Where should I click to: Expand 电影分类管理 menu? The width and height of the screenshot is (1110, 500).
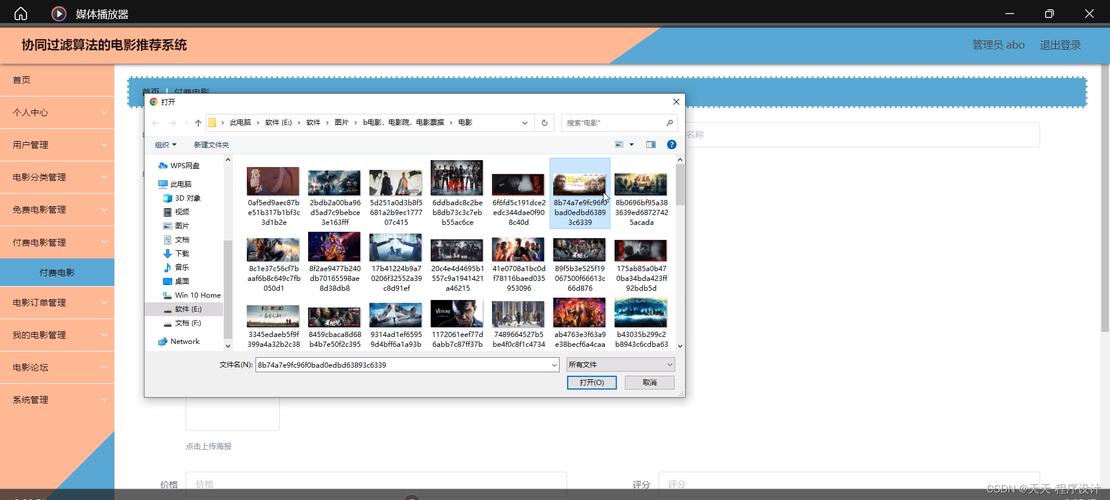[x=57, y=177]
